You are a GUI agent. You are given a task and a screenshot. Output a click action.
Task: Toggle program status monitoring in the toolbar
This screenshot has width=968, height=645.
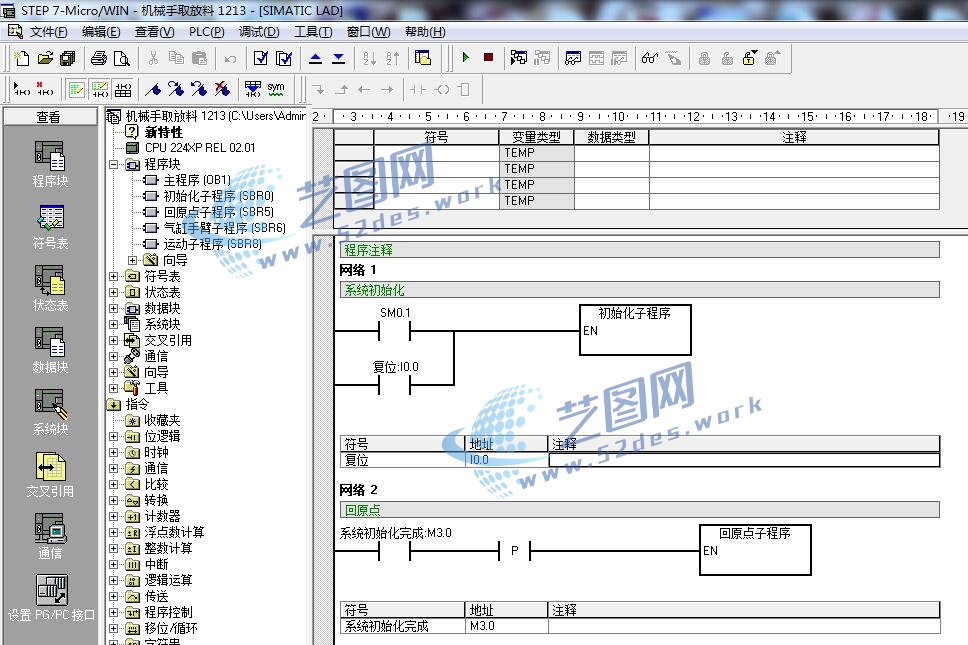519,59
